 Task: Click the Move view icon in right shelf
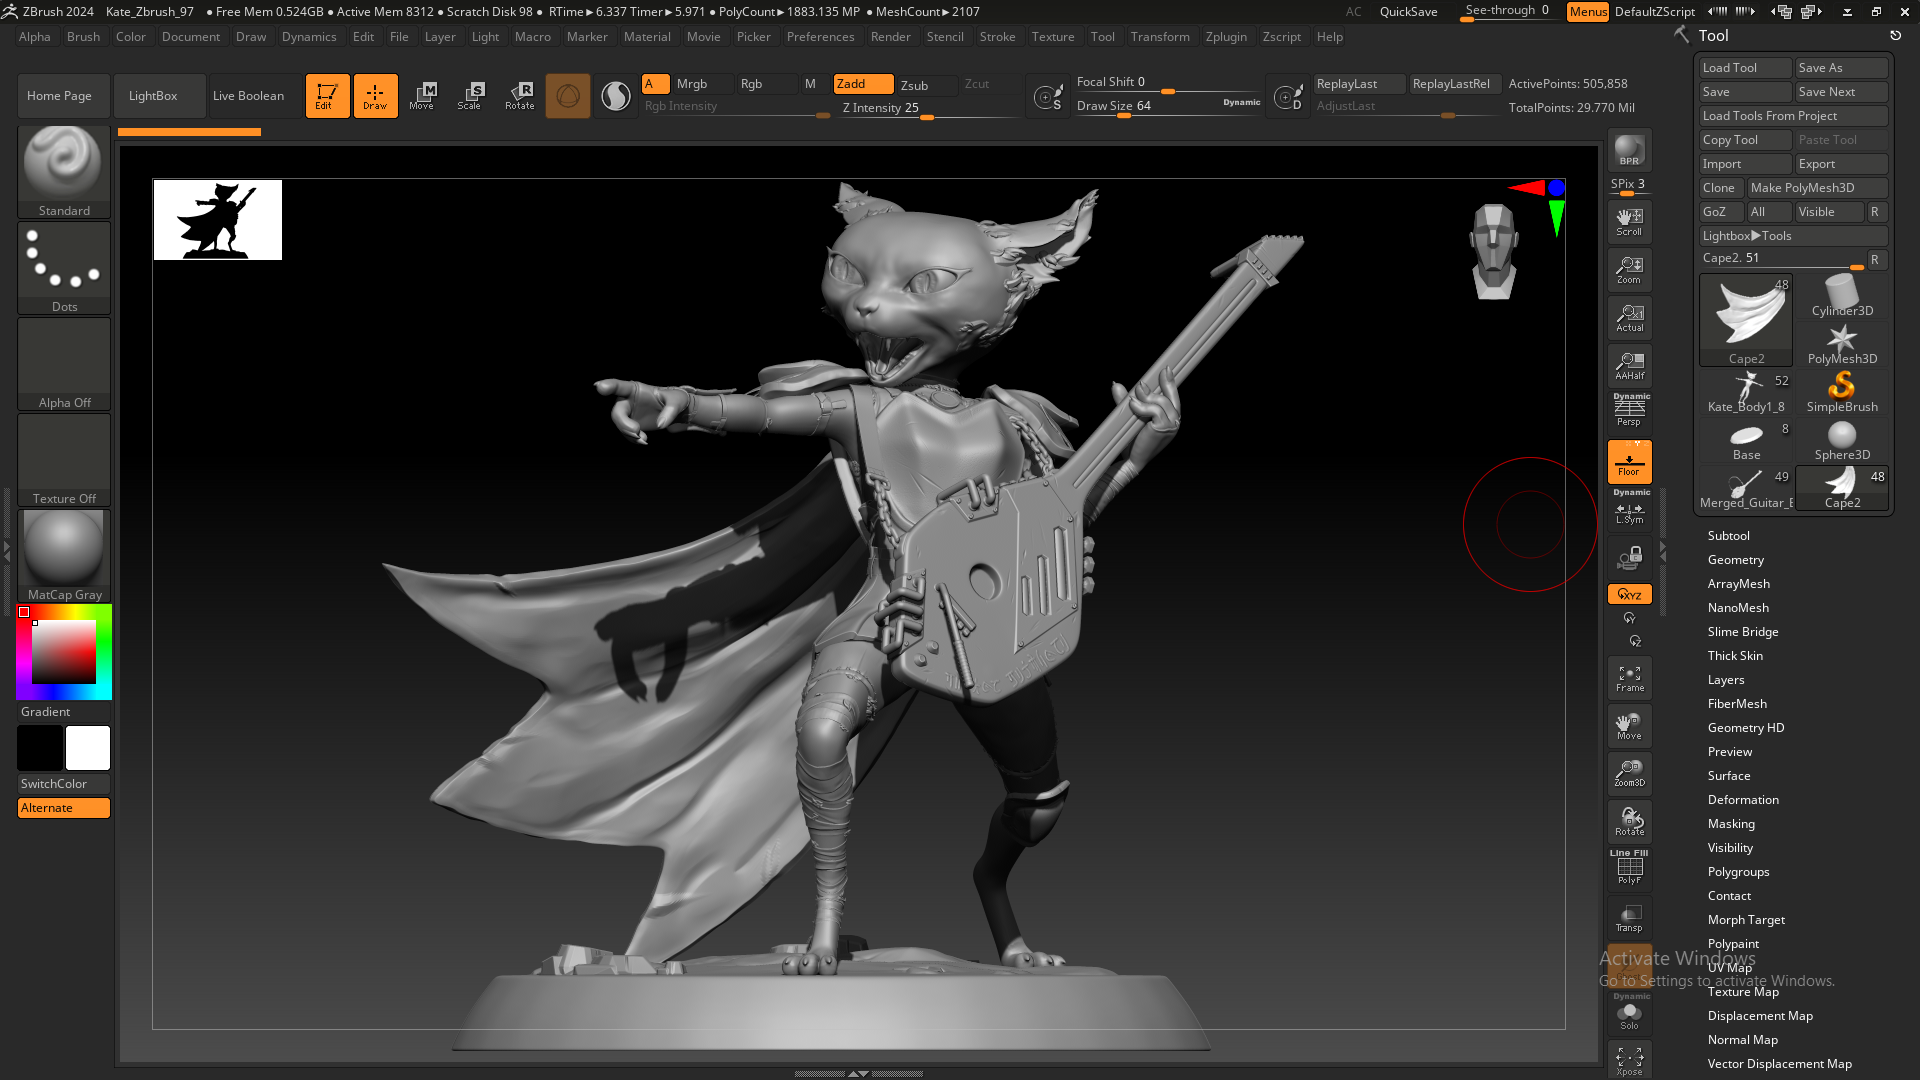[1629, 726]
